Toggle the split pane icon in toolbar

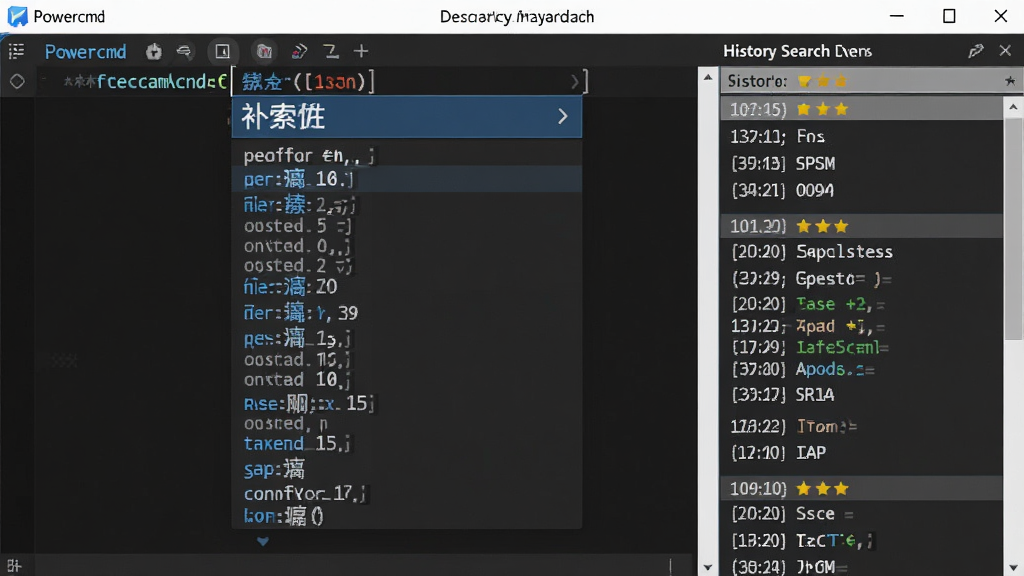223,51
